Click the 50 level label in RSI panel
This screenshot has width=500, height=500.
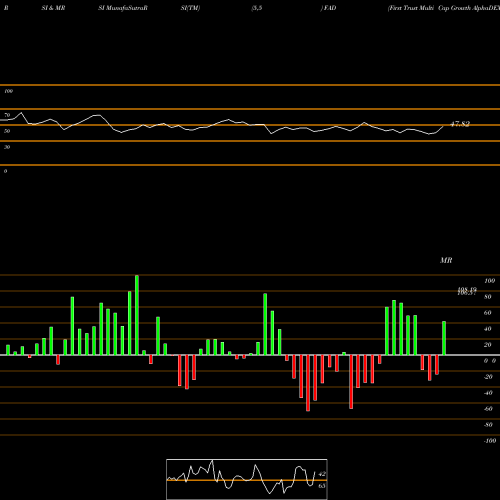point(7,131)
